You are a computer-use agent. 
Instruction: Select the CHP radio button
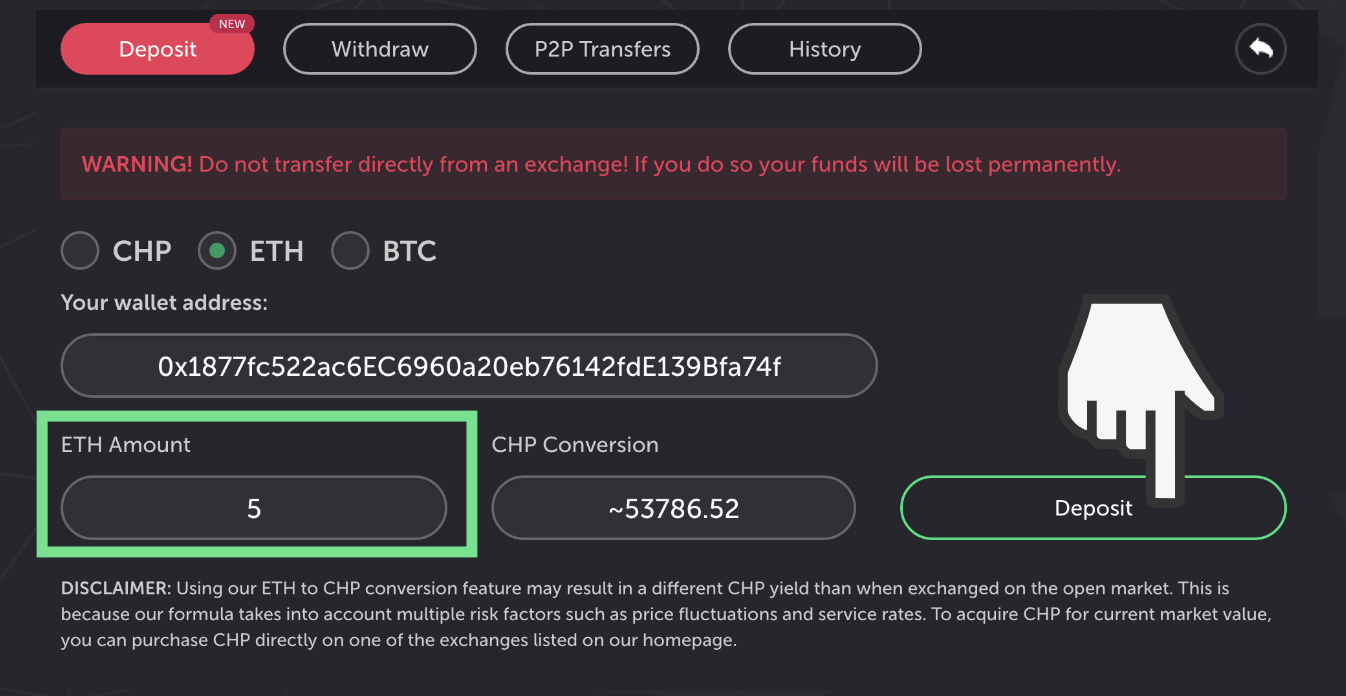tap(80, 251)
